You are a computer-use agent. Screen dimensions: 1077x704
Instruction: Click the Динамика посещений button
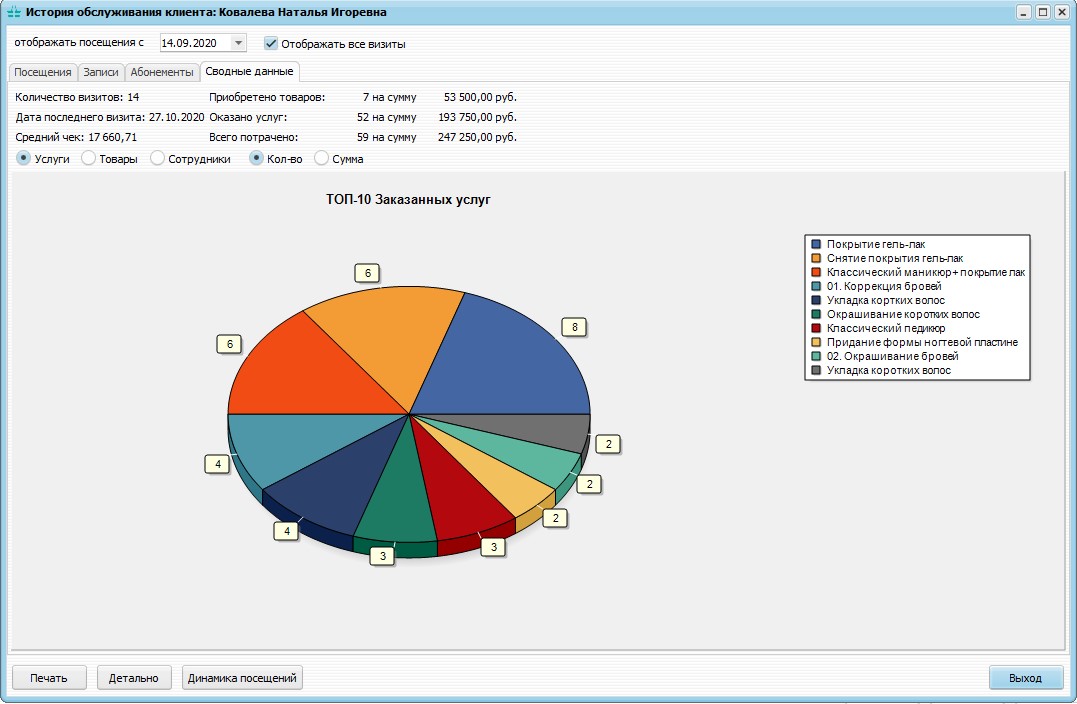[x=242, y=678]
